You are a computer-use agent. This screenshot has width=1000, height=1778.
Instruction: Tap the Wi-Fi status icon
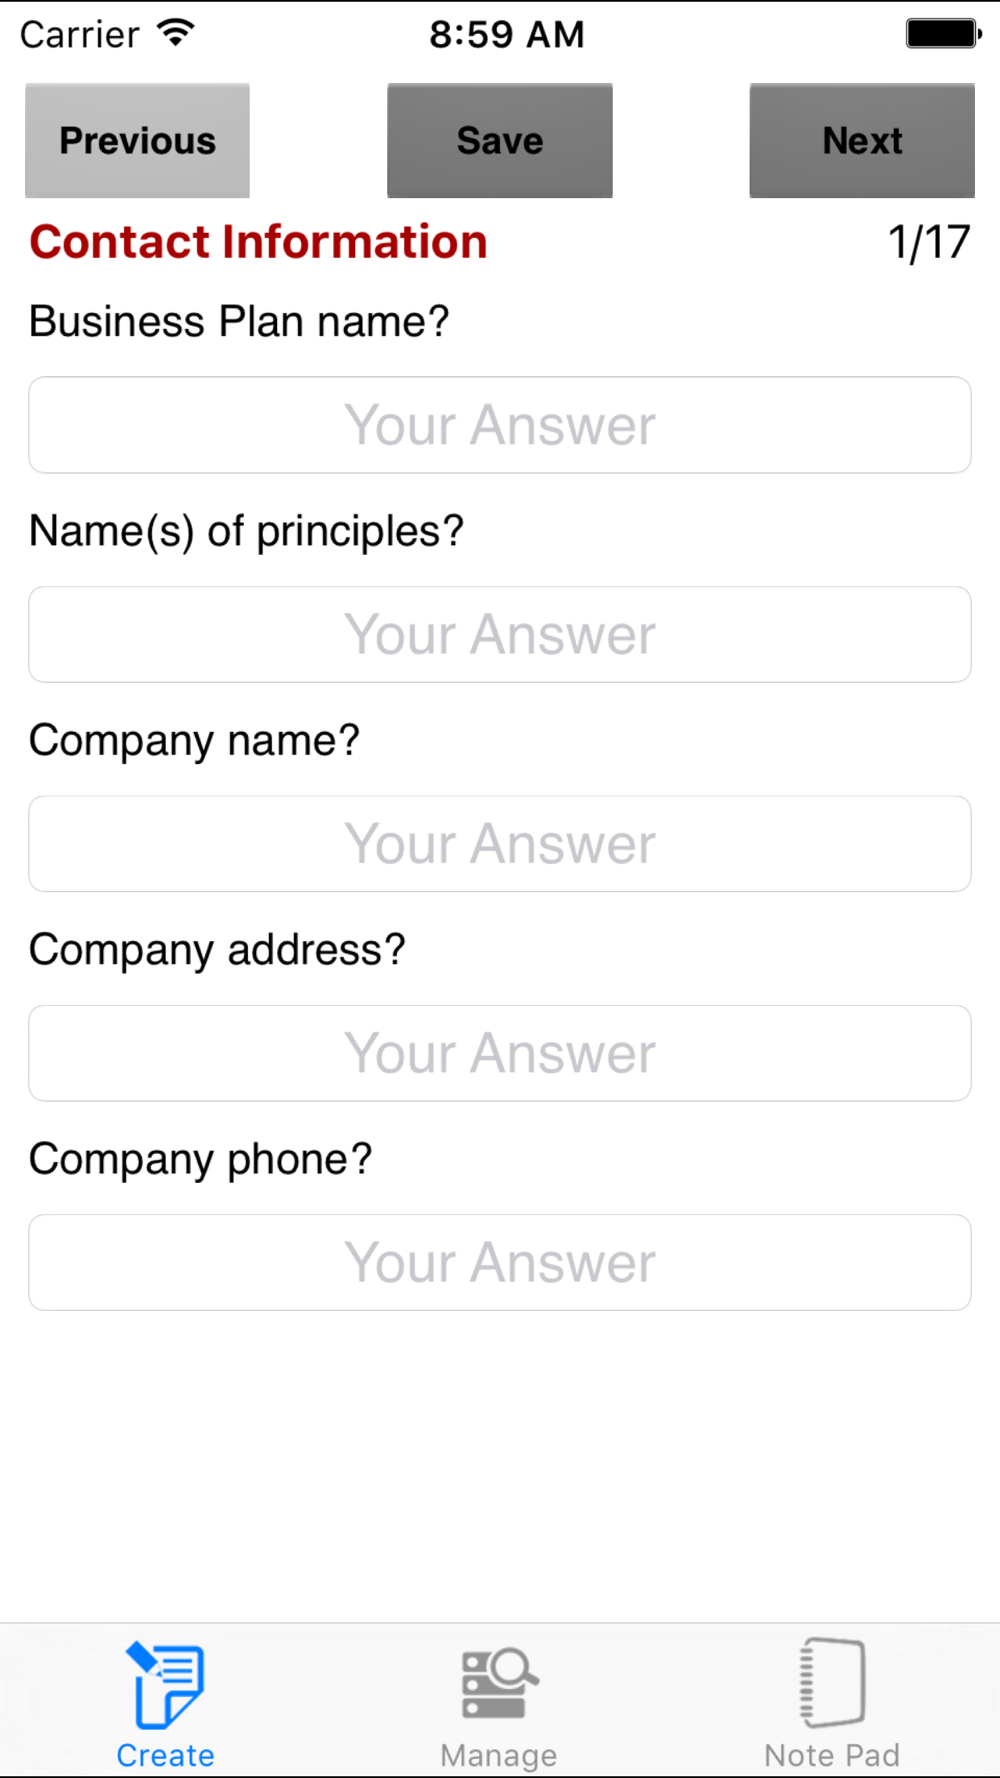pos(176,33)
